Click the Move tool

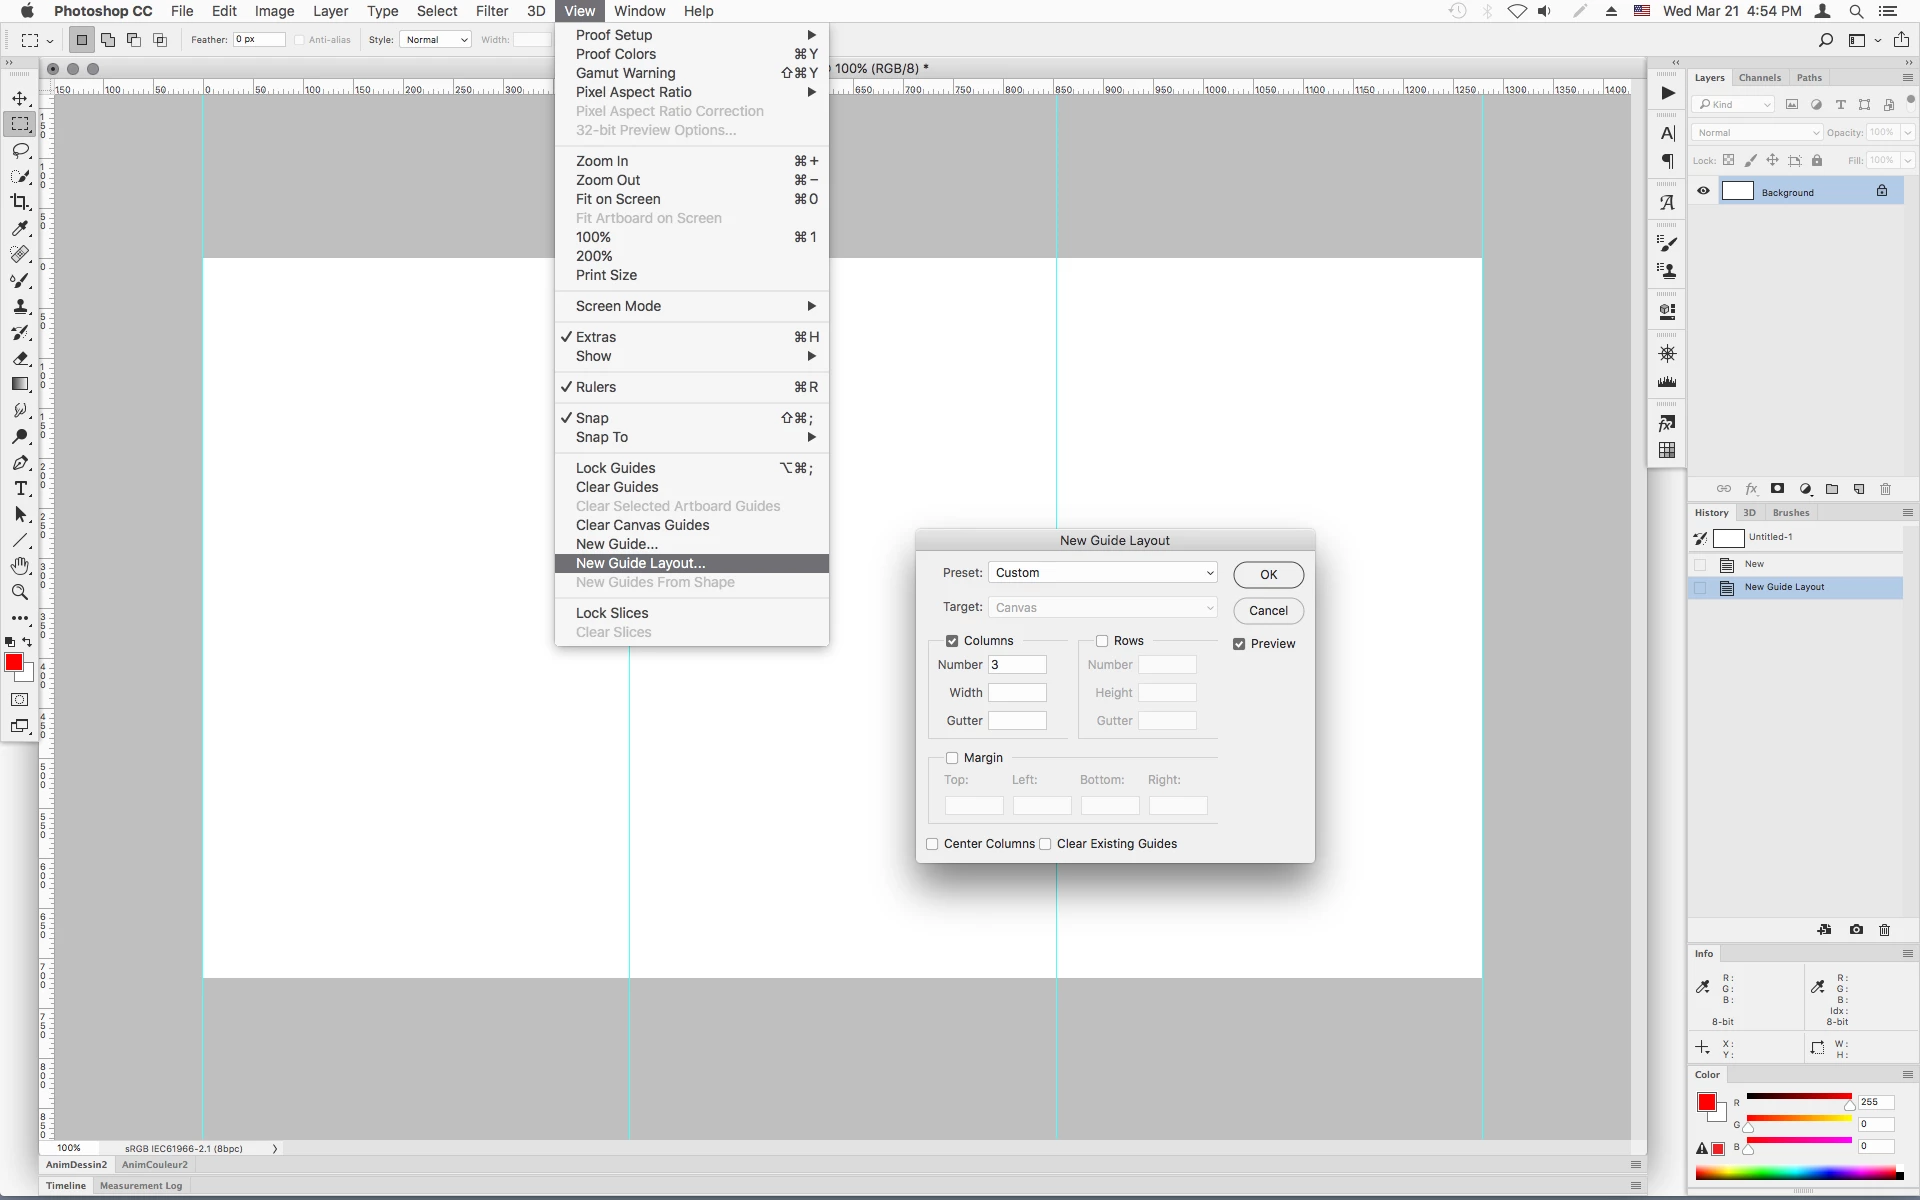[20, 98]
